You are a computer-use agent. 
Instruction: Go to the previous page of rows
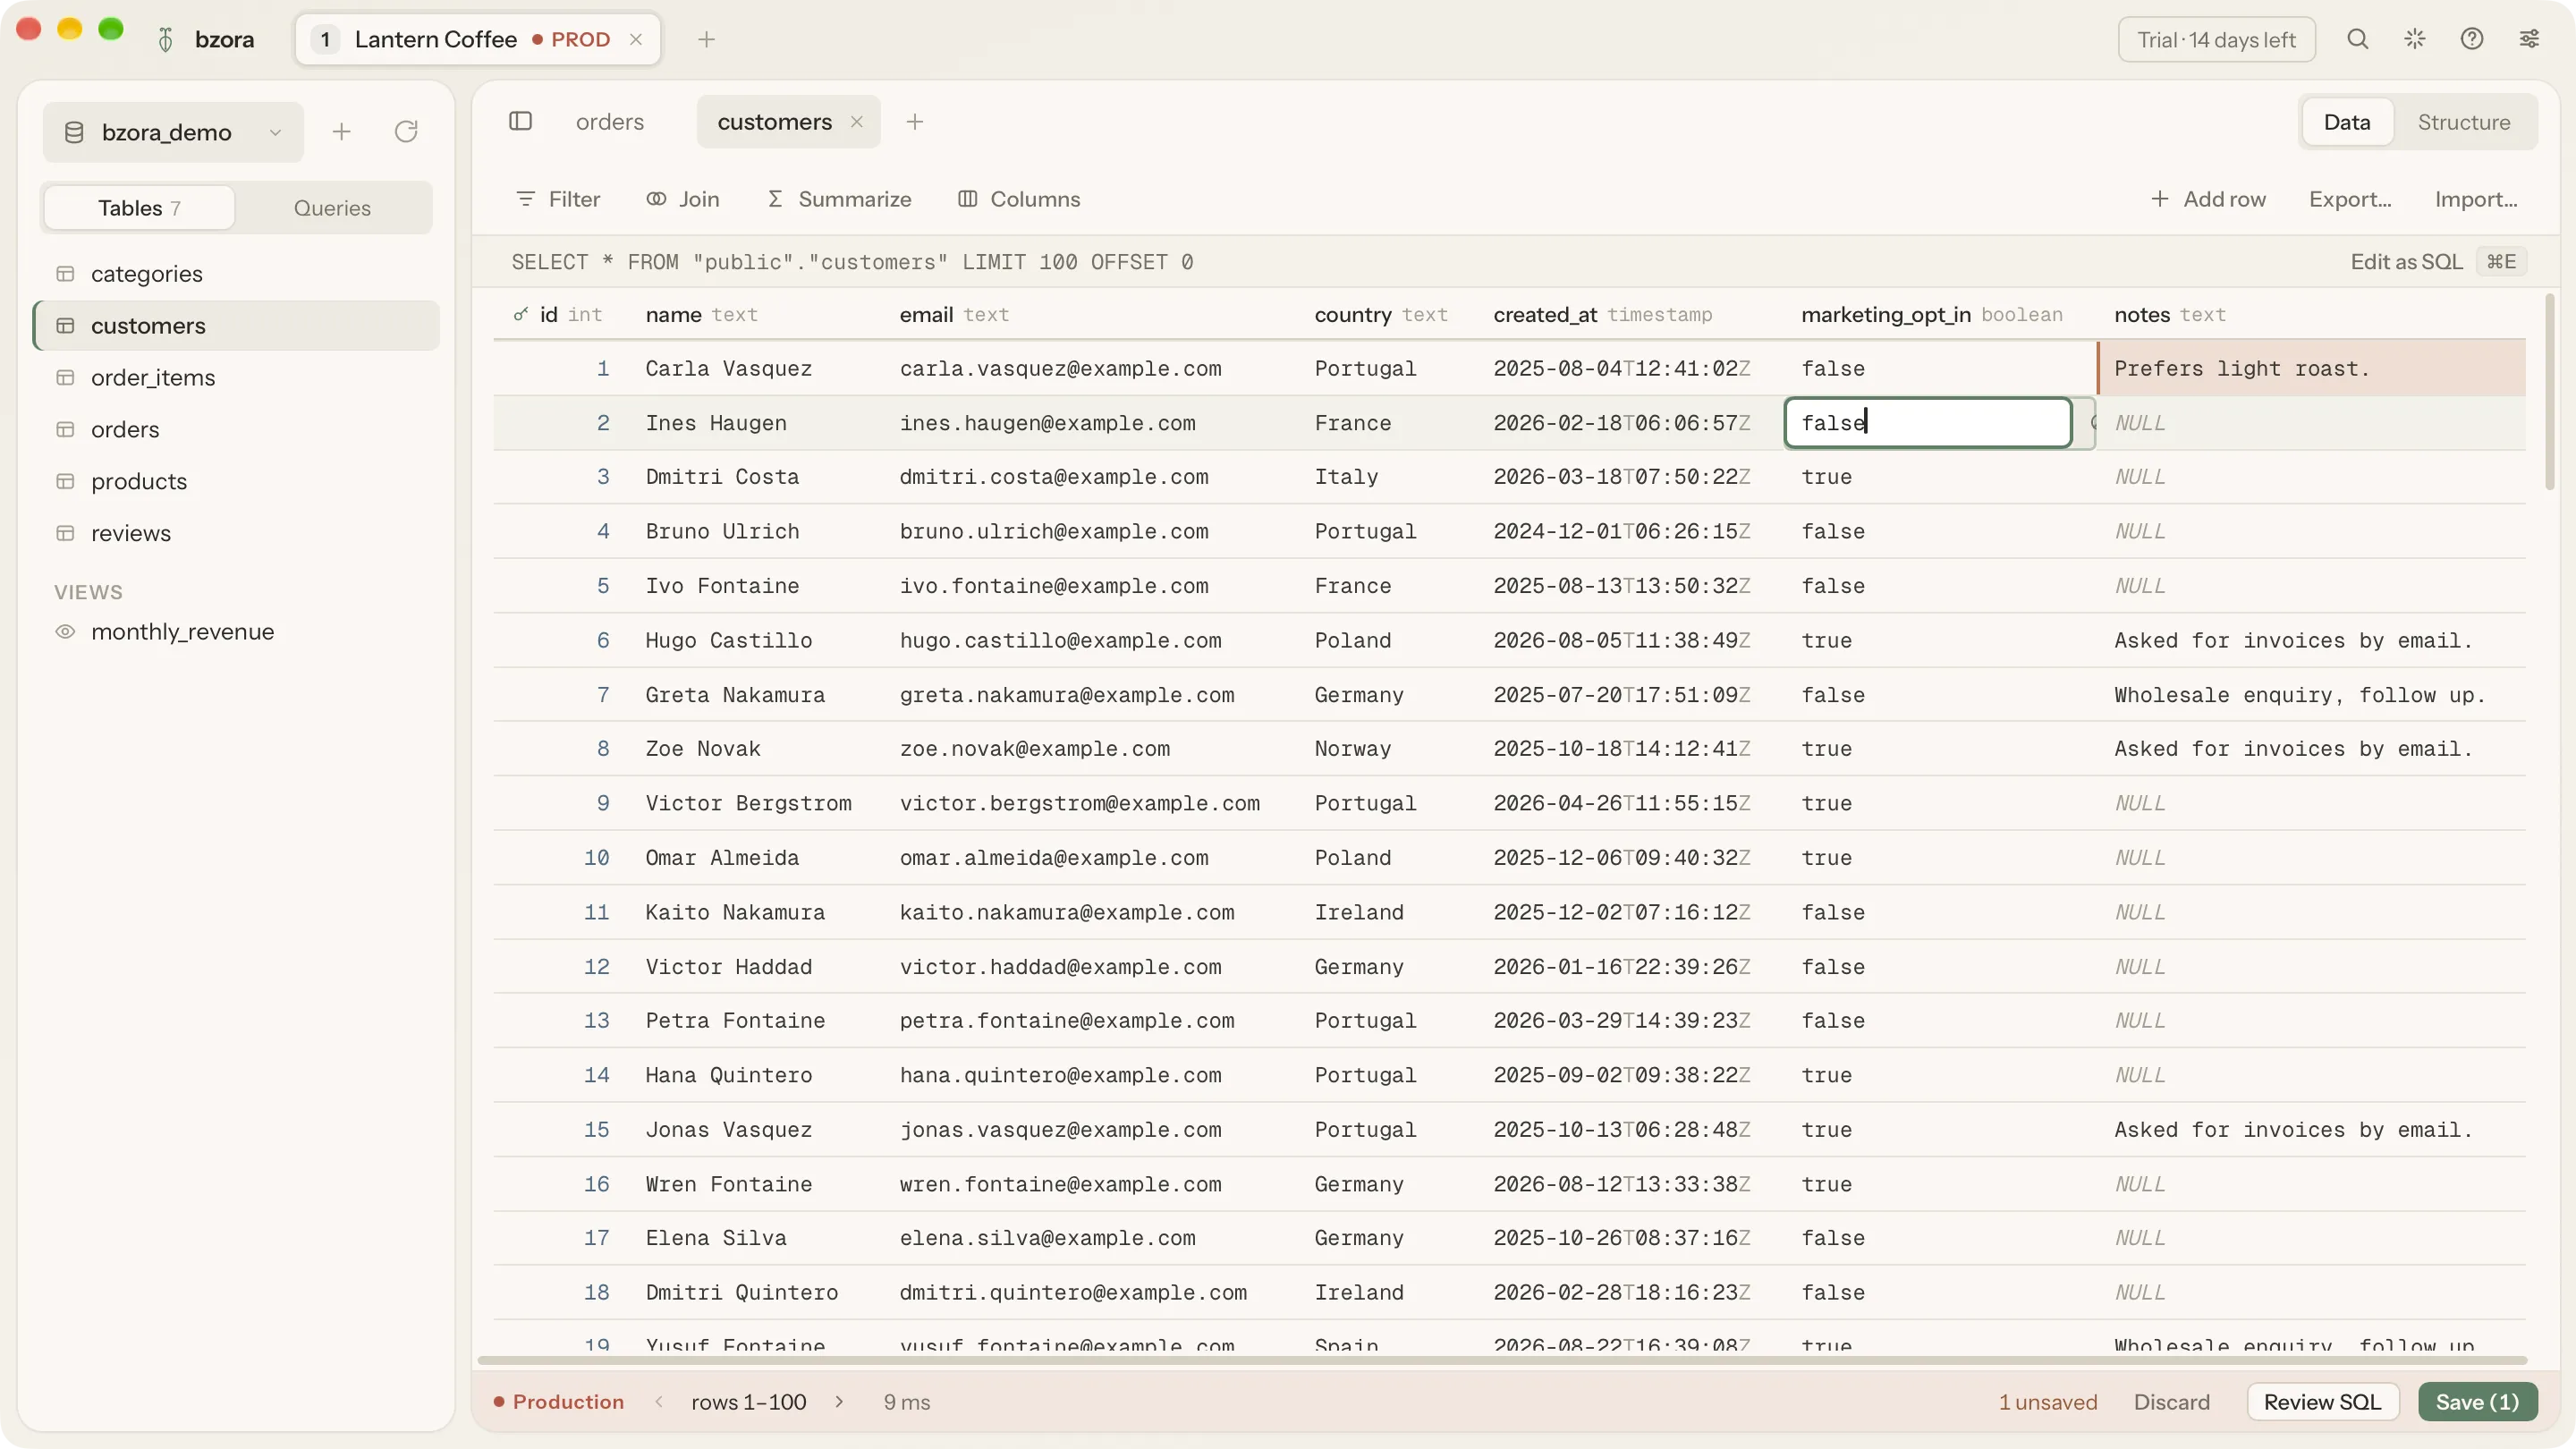click(x=659, y=1402)
